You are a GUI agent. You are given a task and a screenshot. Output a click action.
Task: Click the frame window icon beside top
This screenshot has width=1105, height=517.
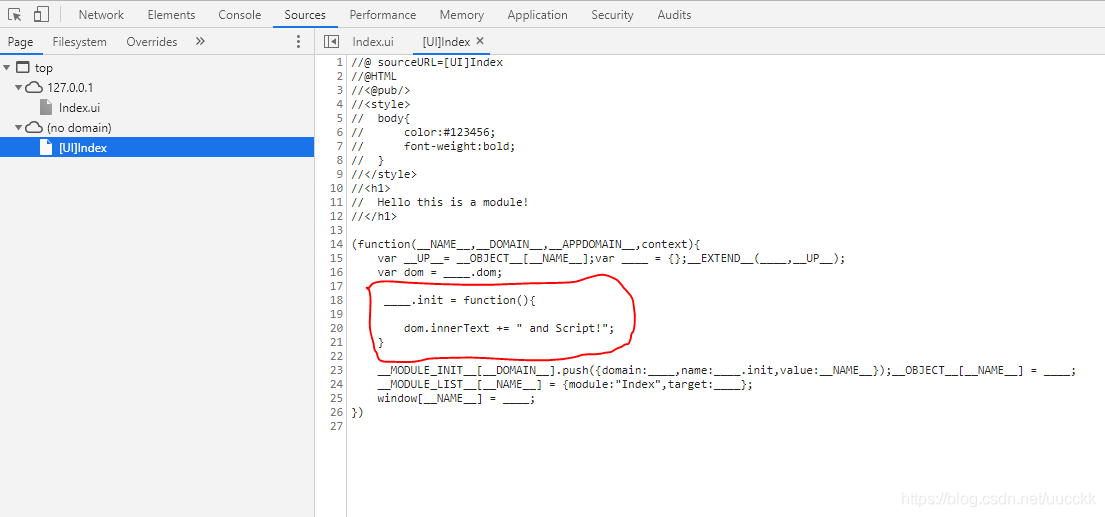23,68
